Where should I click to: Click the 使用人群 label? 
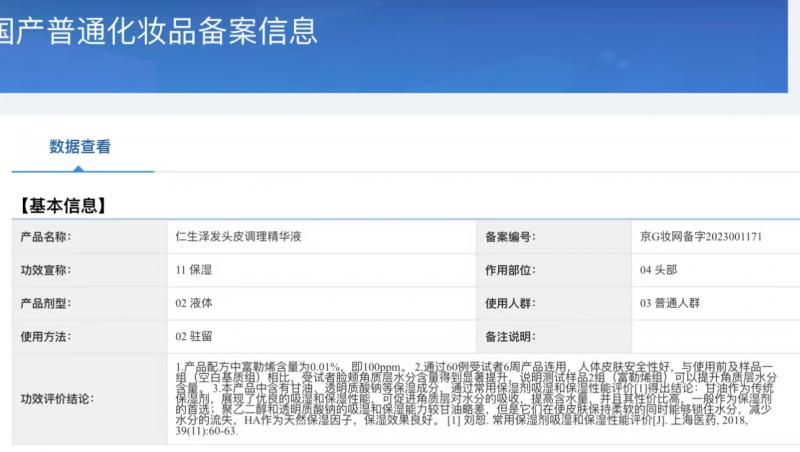pos(510,303)
